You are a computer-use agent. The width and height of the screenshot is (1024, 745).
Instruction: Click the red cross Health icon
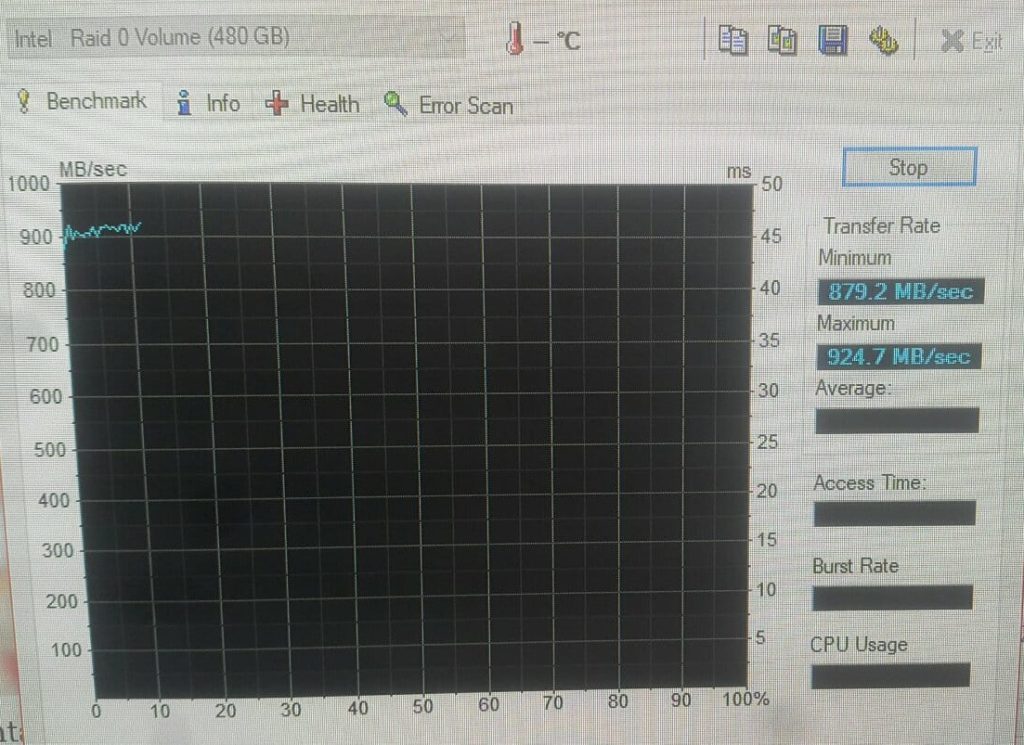pyautogui.click(x=277, y=104)
